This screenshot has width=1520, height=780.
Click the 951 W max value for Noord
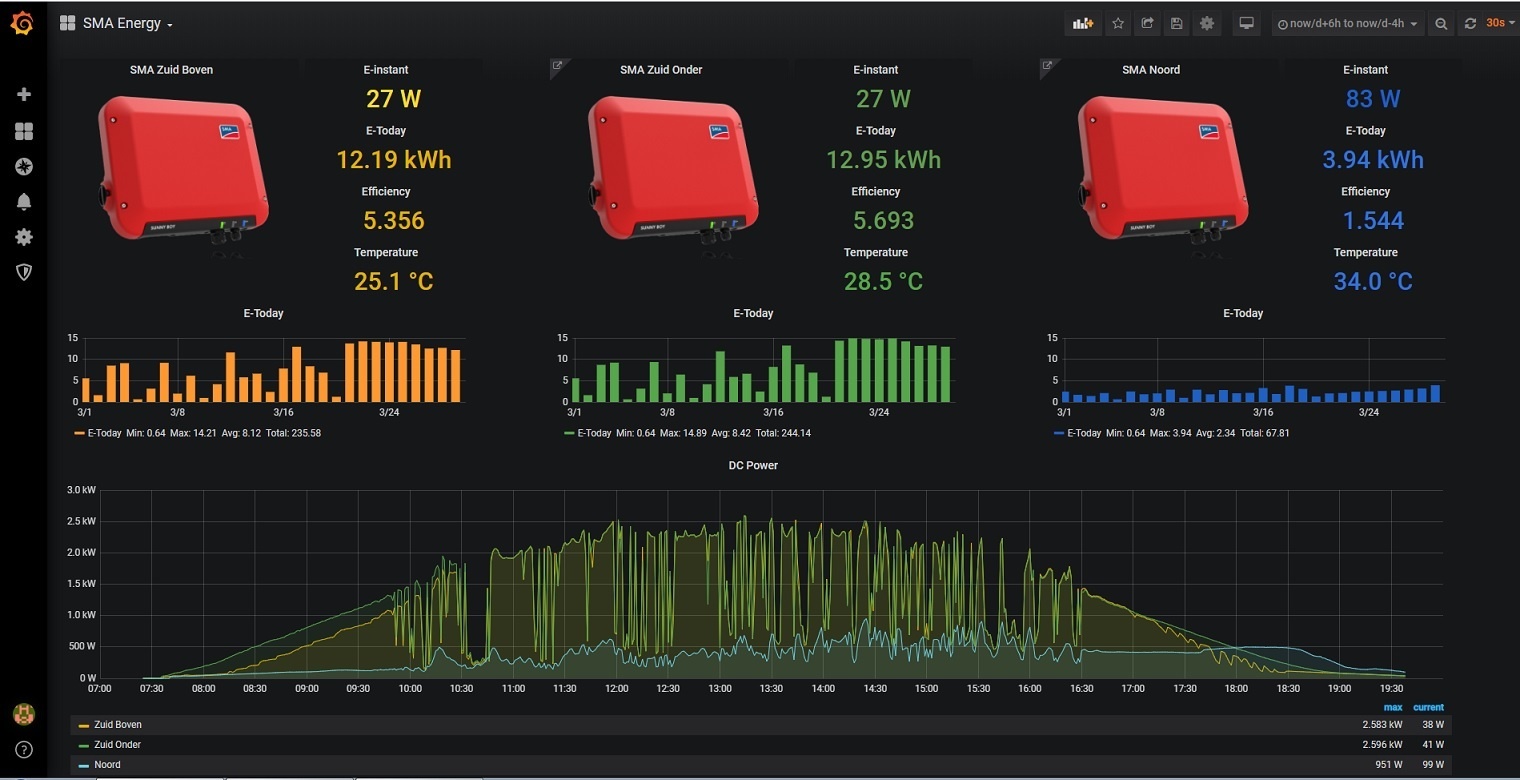(1389, 765)
